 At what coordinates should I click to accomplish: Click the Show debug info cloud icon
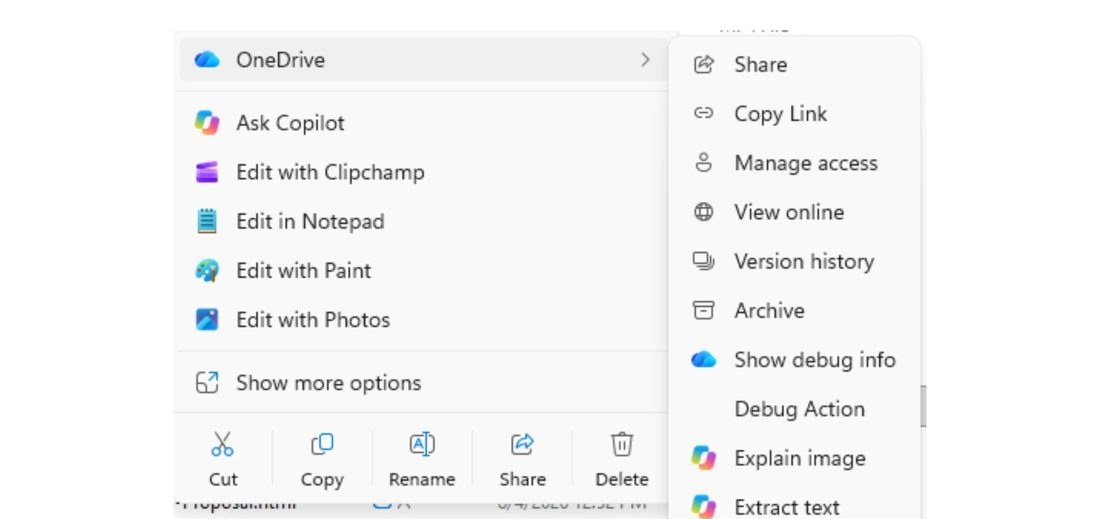pyautogui.click(x=704, y=360)
